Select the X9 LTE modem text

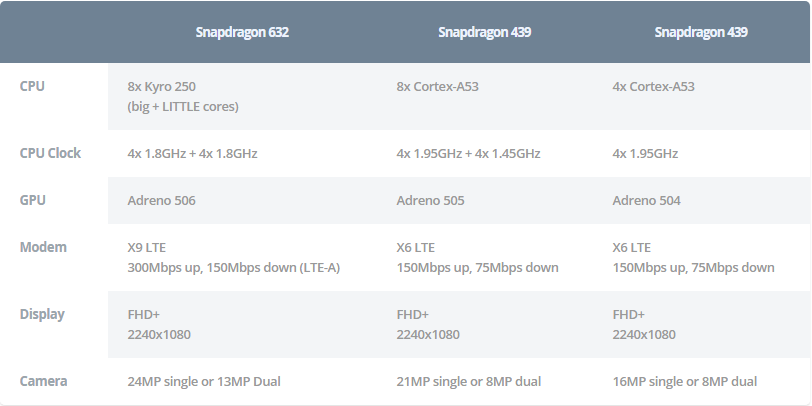149,247
